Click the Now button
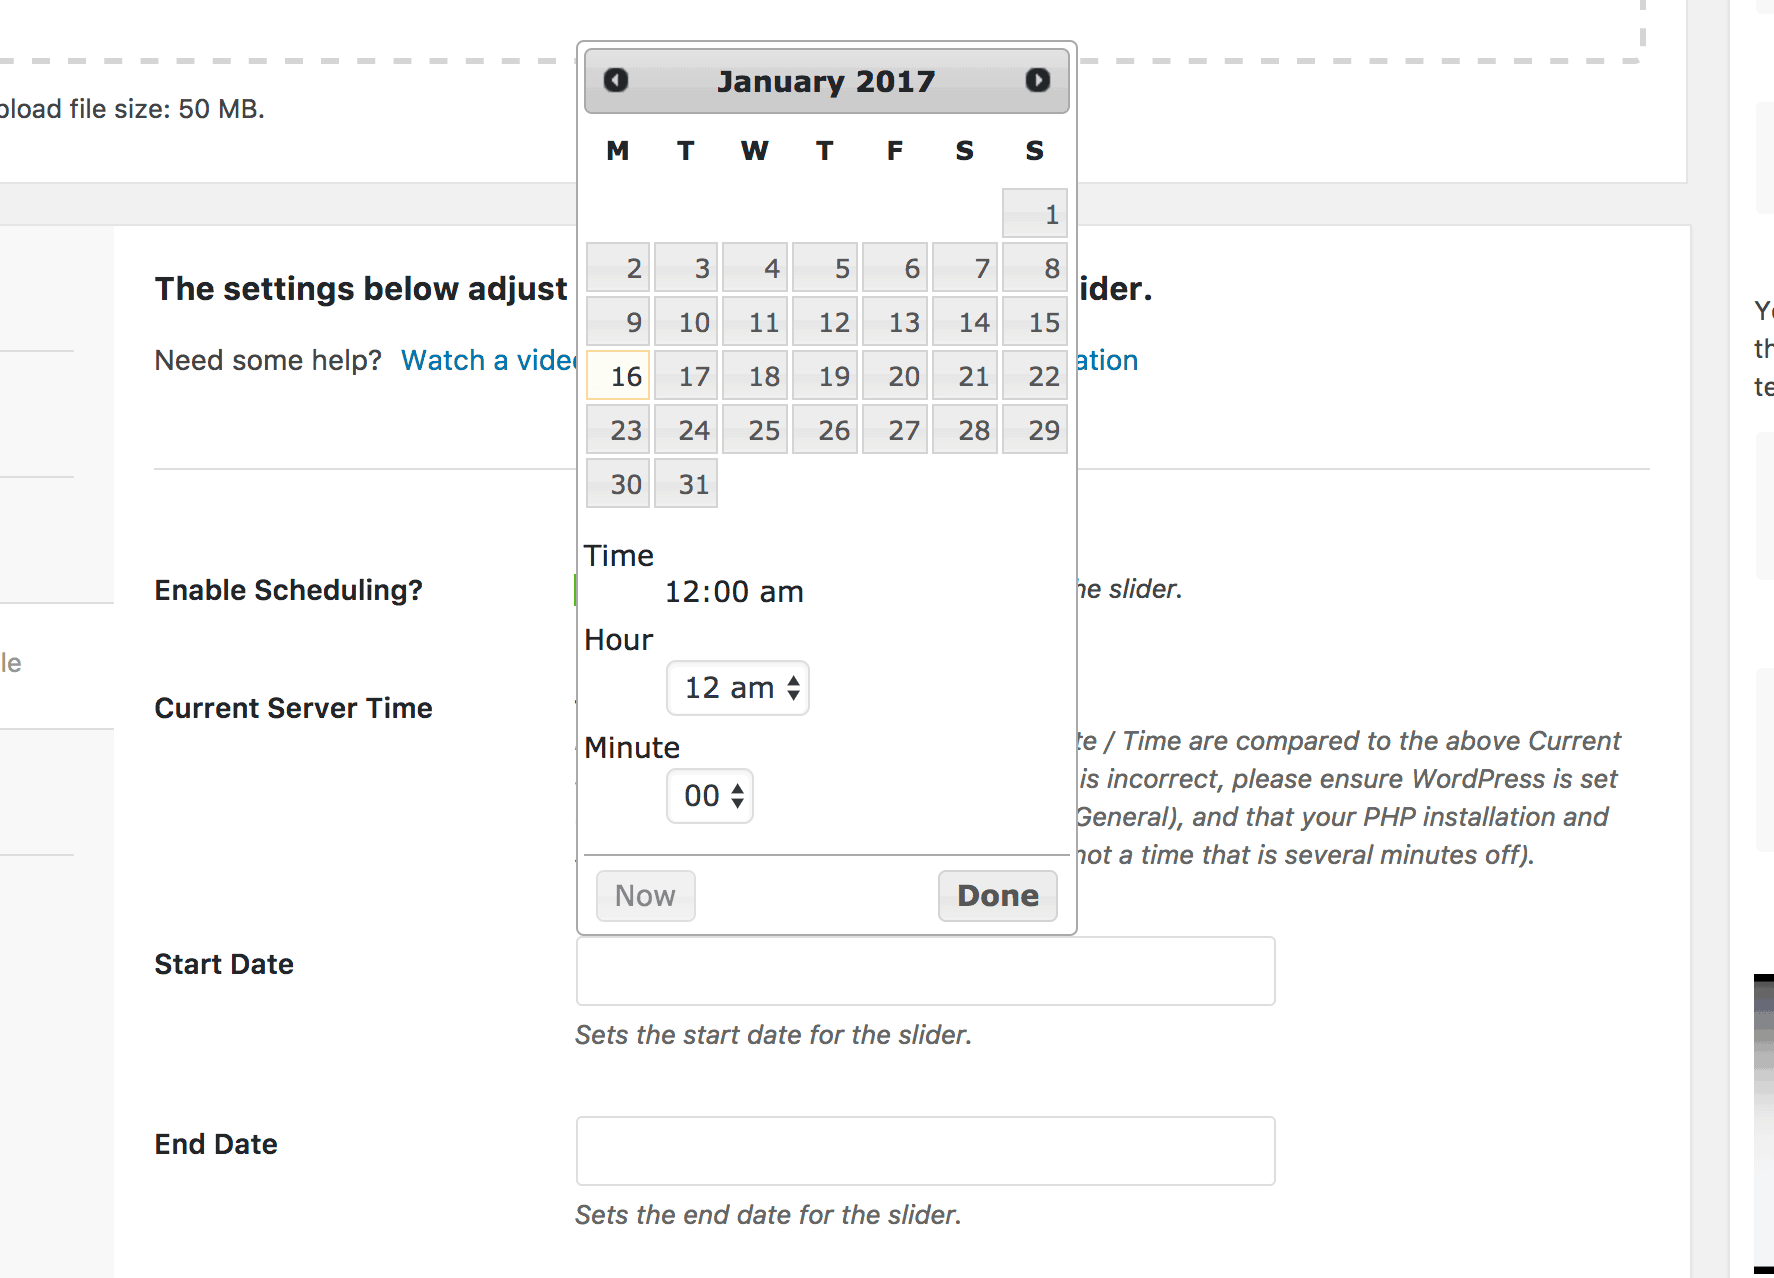 point(645,896)
